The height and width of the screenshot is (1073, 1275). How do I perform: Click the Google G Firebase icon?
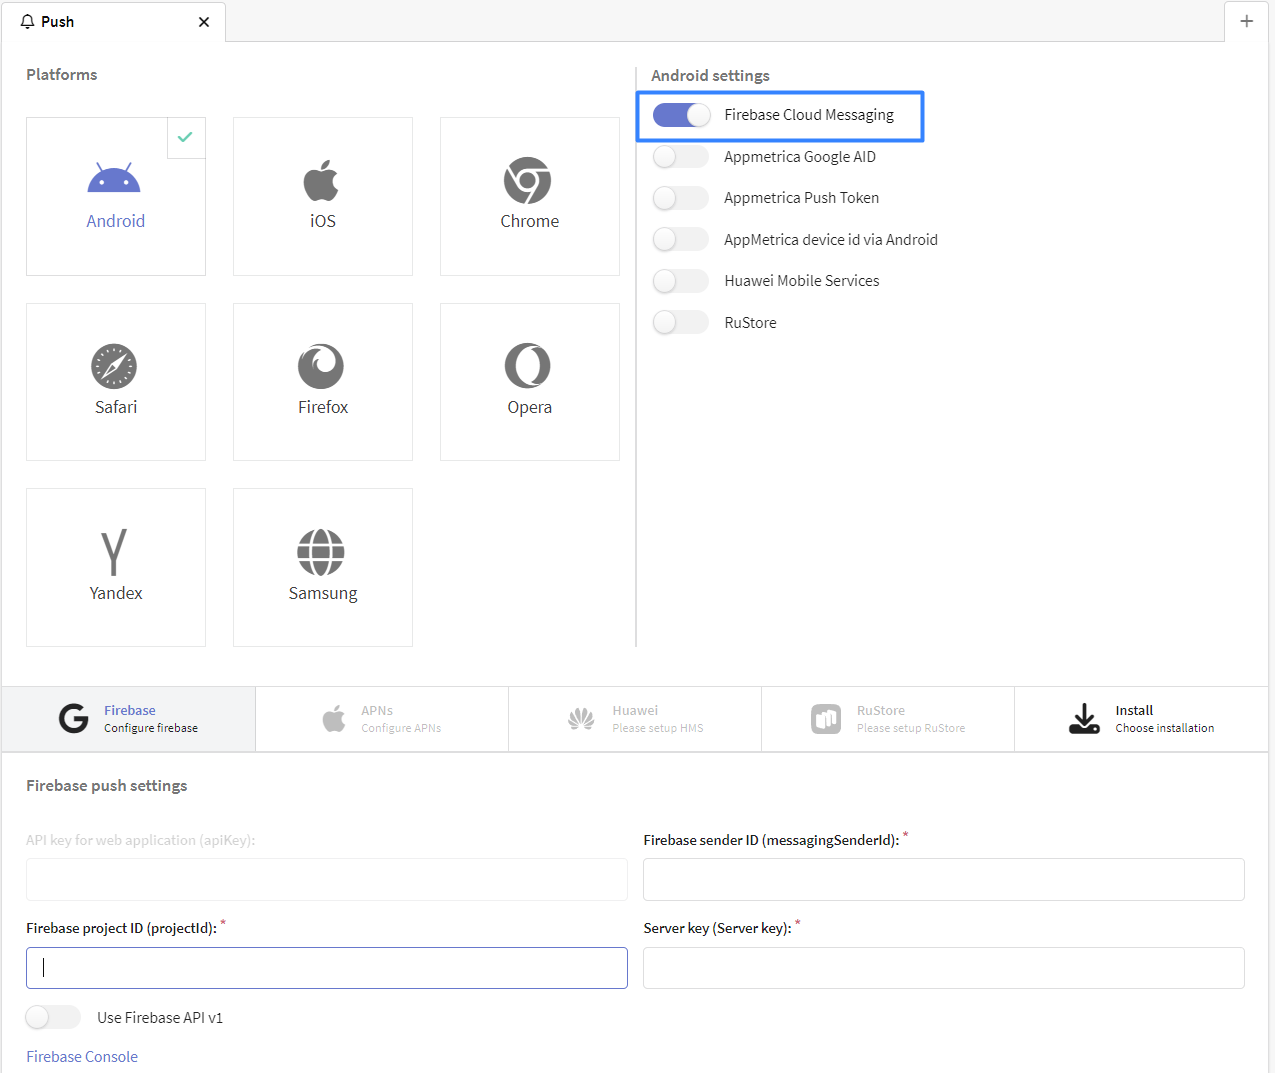74,718
